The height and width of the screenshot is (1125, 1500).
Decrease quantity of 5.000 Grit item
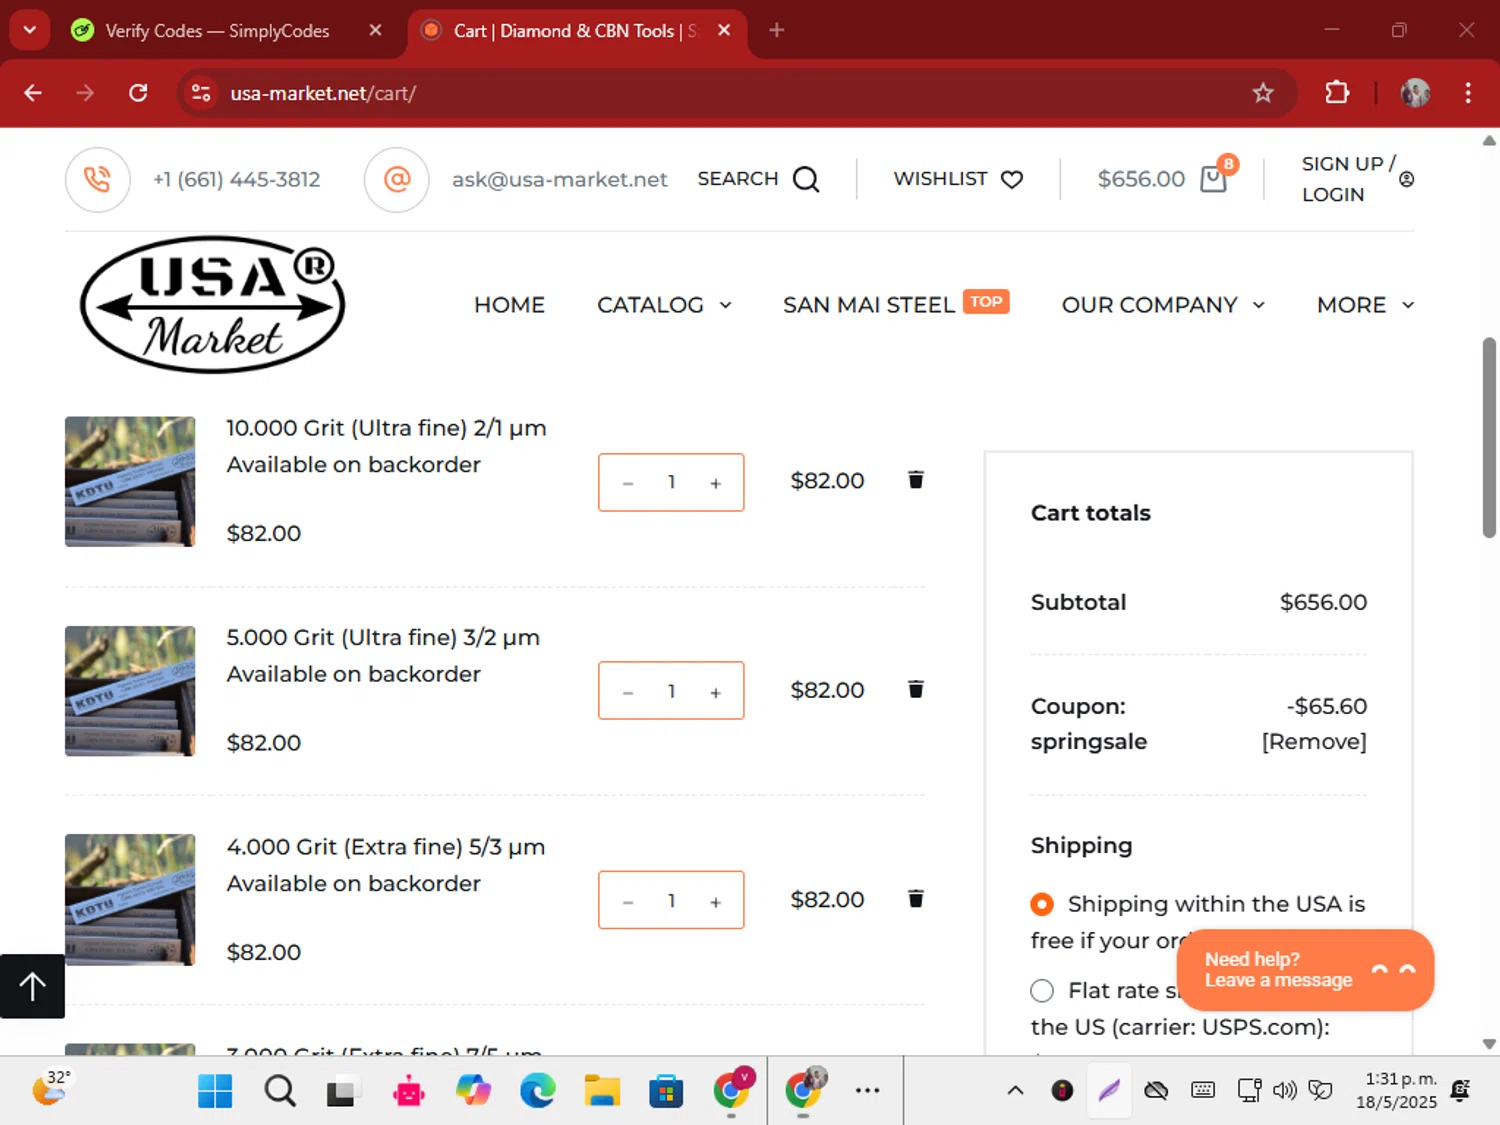(628, 692)
